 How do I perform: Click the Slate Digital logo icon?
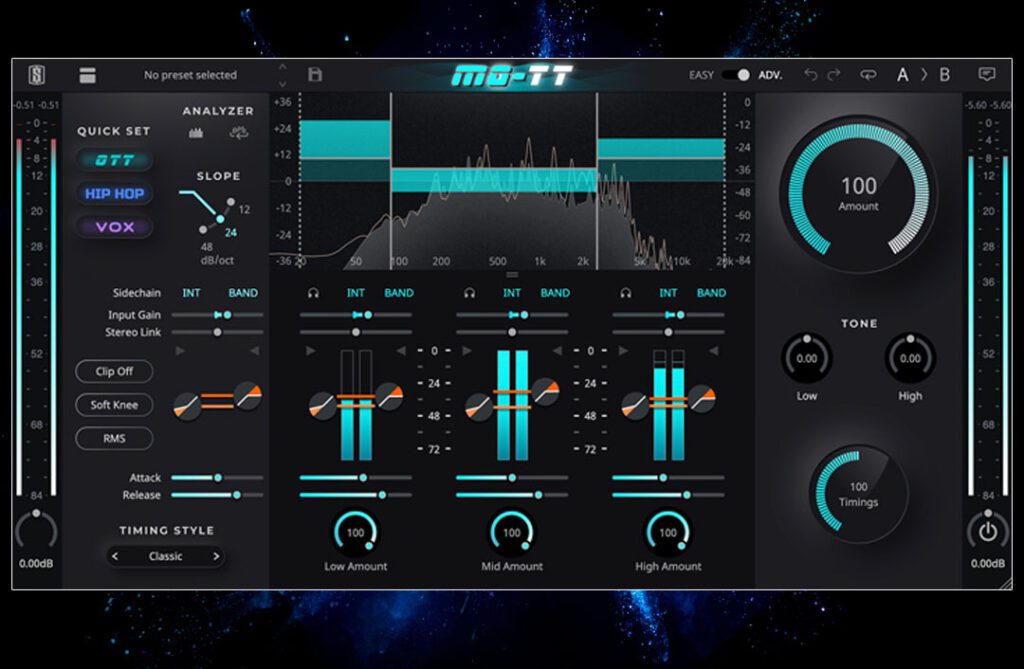[37, 74]
